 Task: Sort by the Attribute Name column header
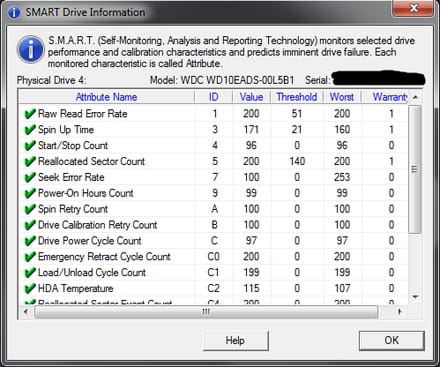(107, 97)
